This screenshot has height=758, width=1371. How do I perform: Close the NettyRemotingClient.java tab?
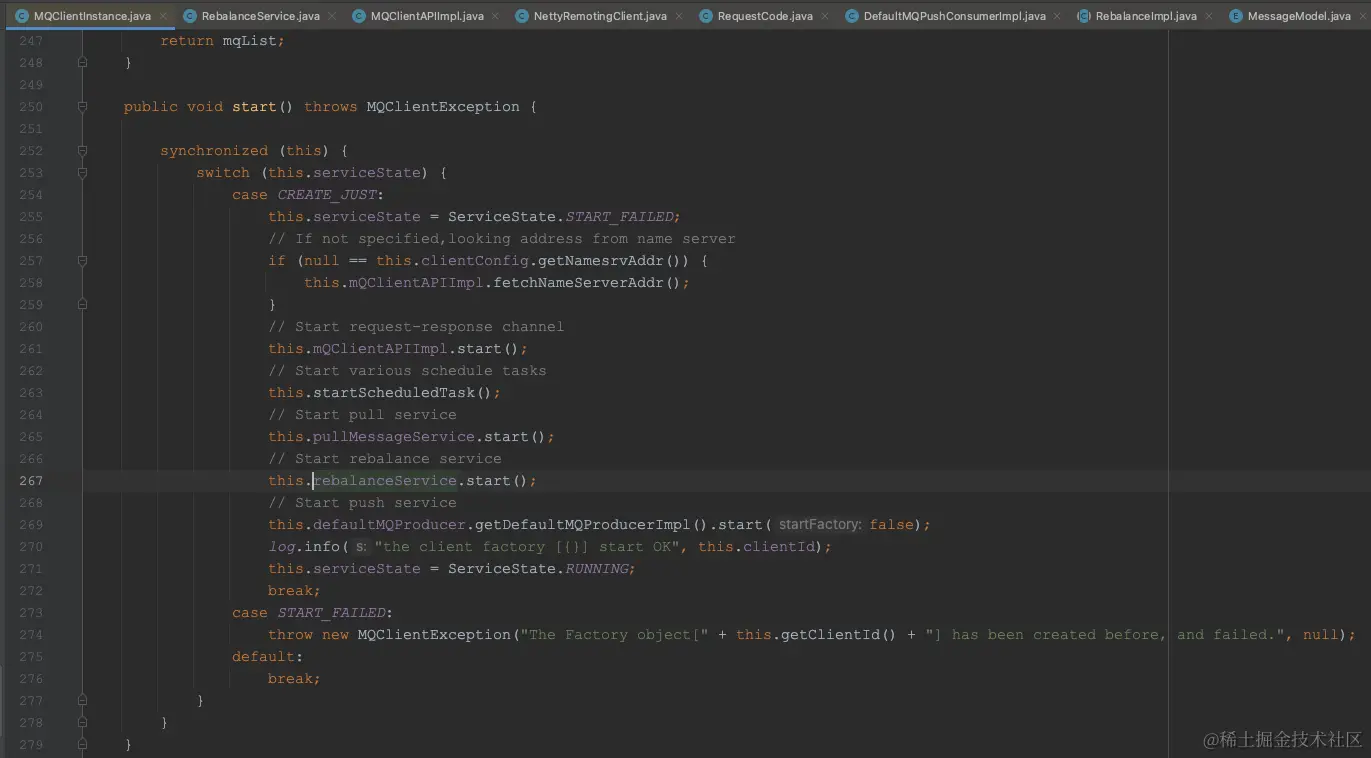(x=680, y=17)
